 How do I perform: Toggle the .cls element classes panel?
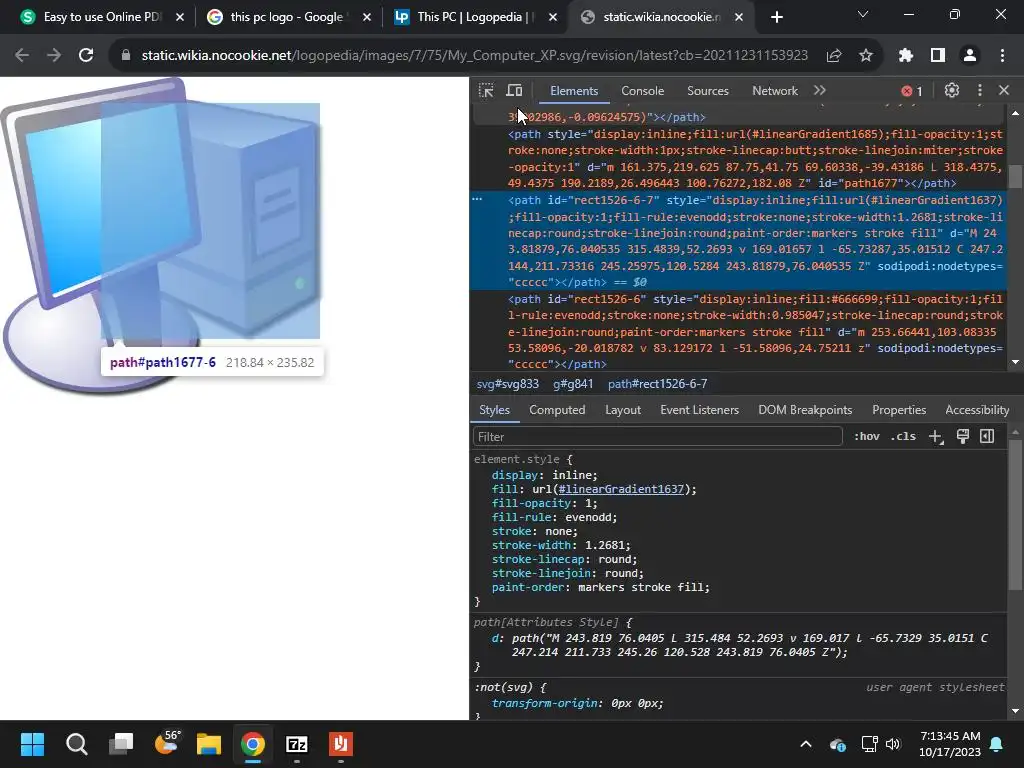pos(903,436)
